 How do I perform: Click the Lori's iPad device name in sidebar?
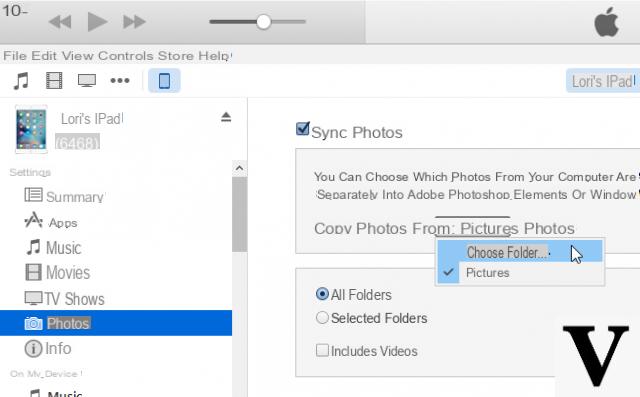click(x=92, y=119)
